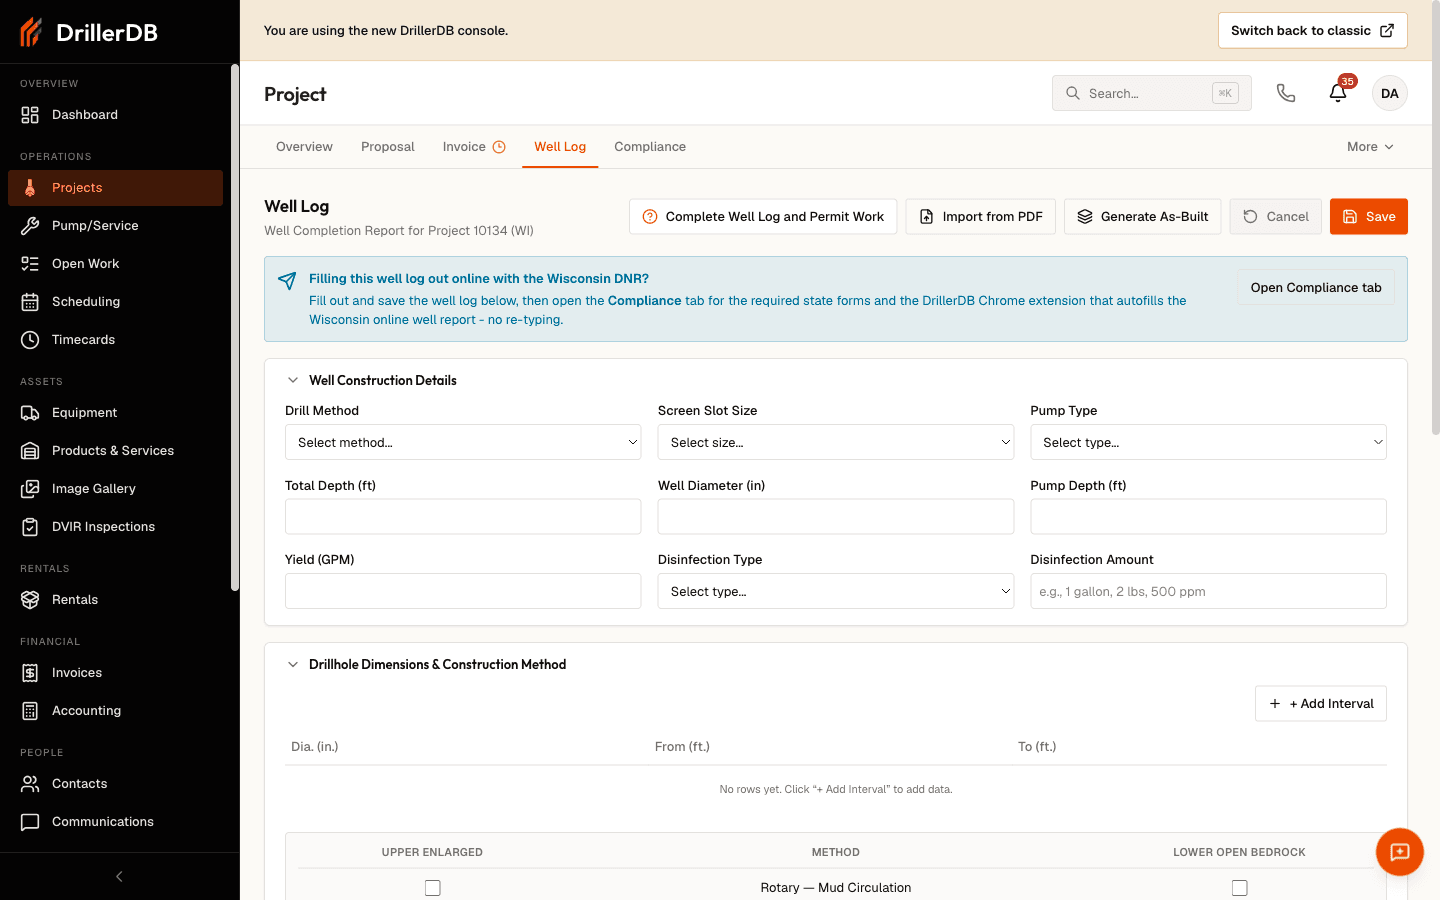This screenshot has height=900, width=1440.
Task: Open the Pump Type dropdown
Action: (1208, 442)
